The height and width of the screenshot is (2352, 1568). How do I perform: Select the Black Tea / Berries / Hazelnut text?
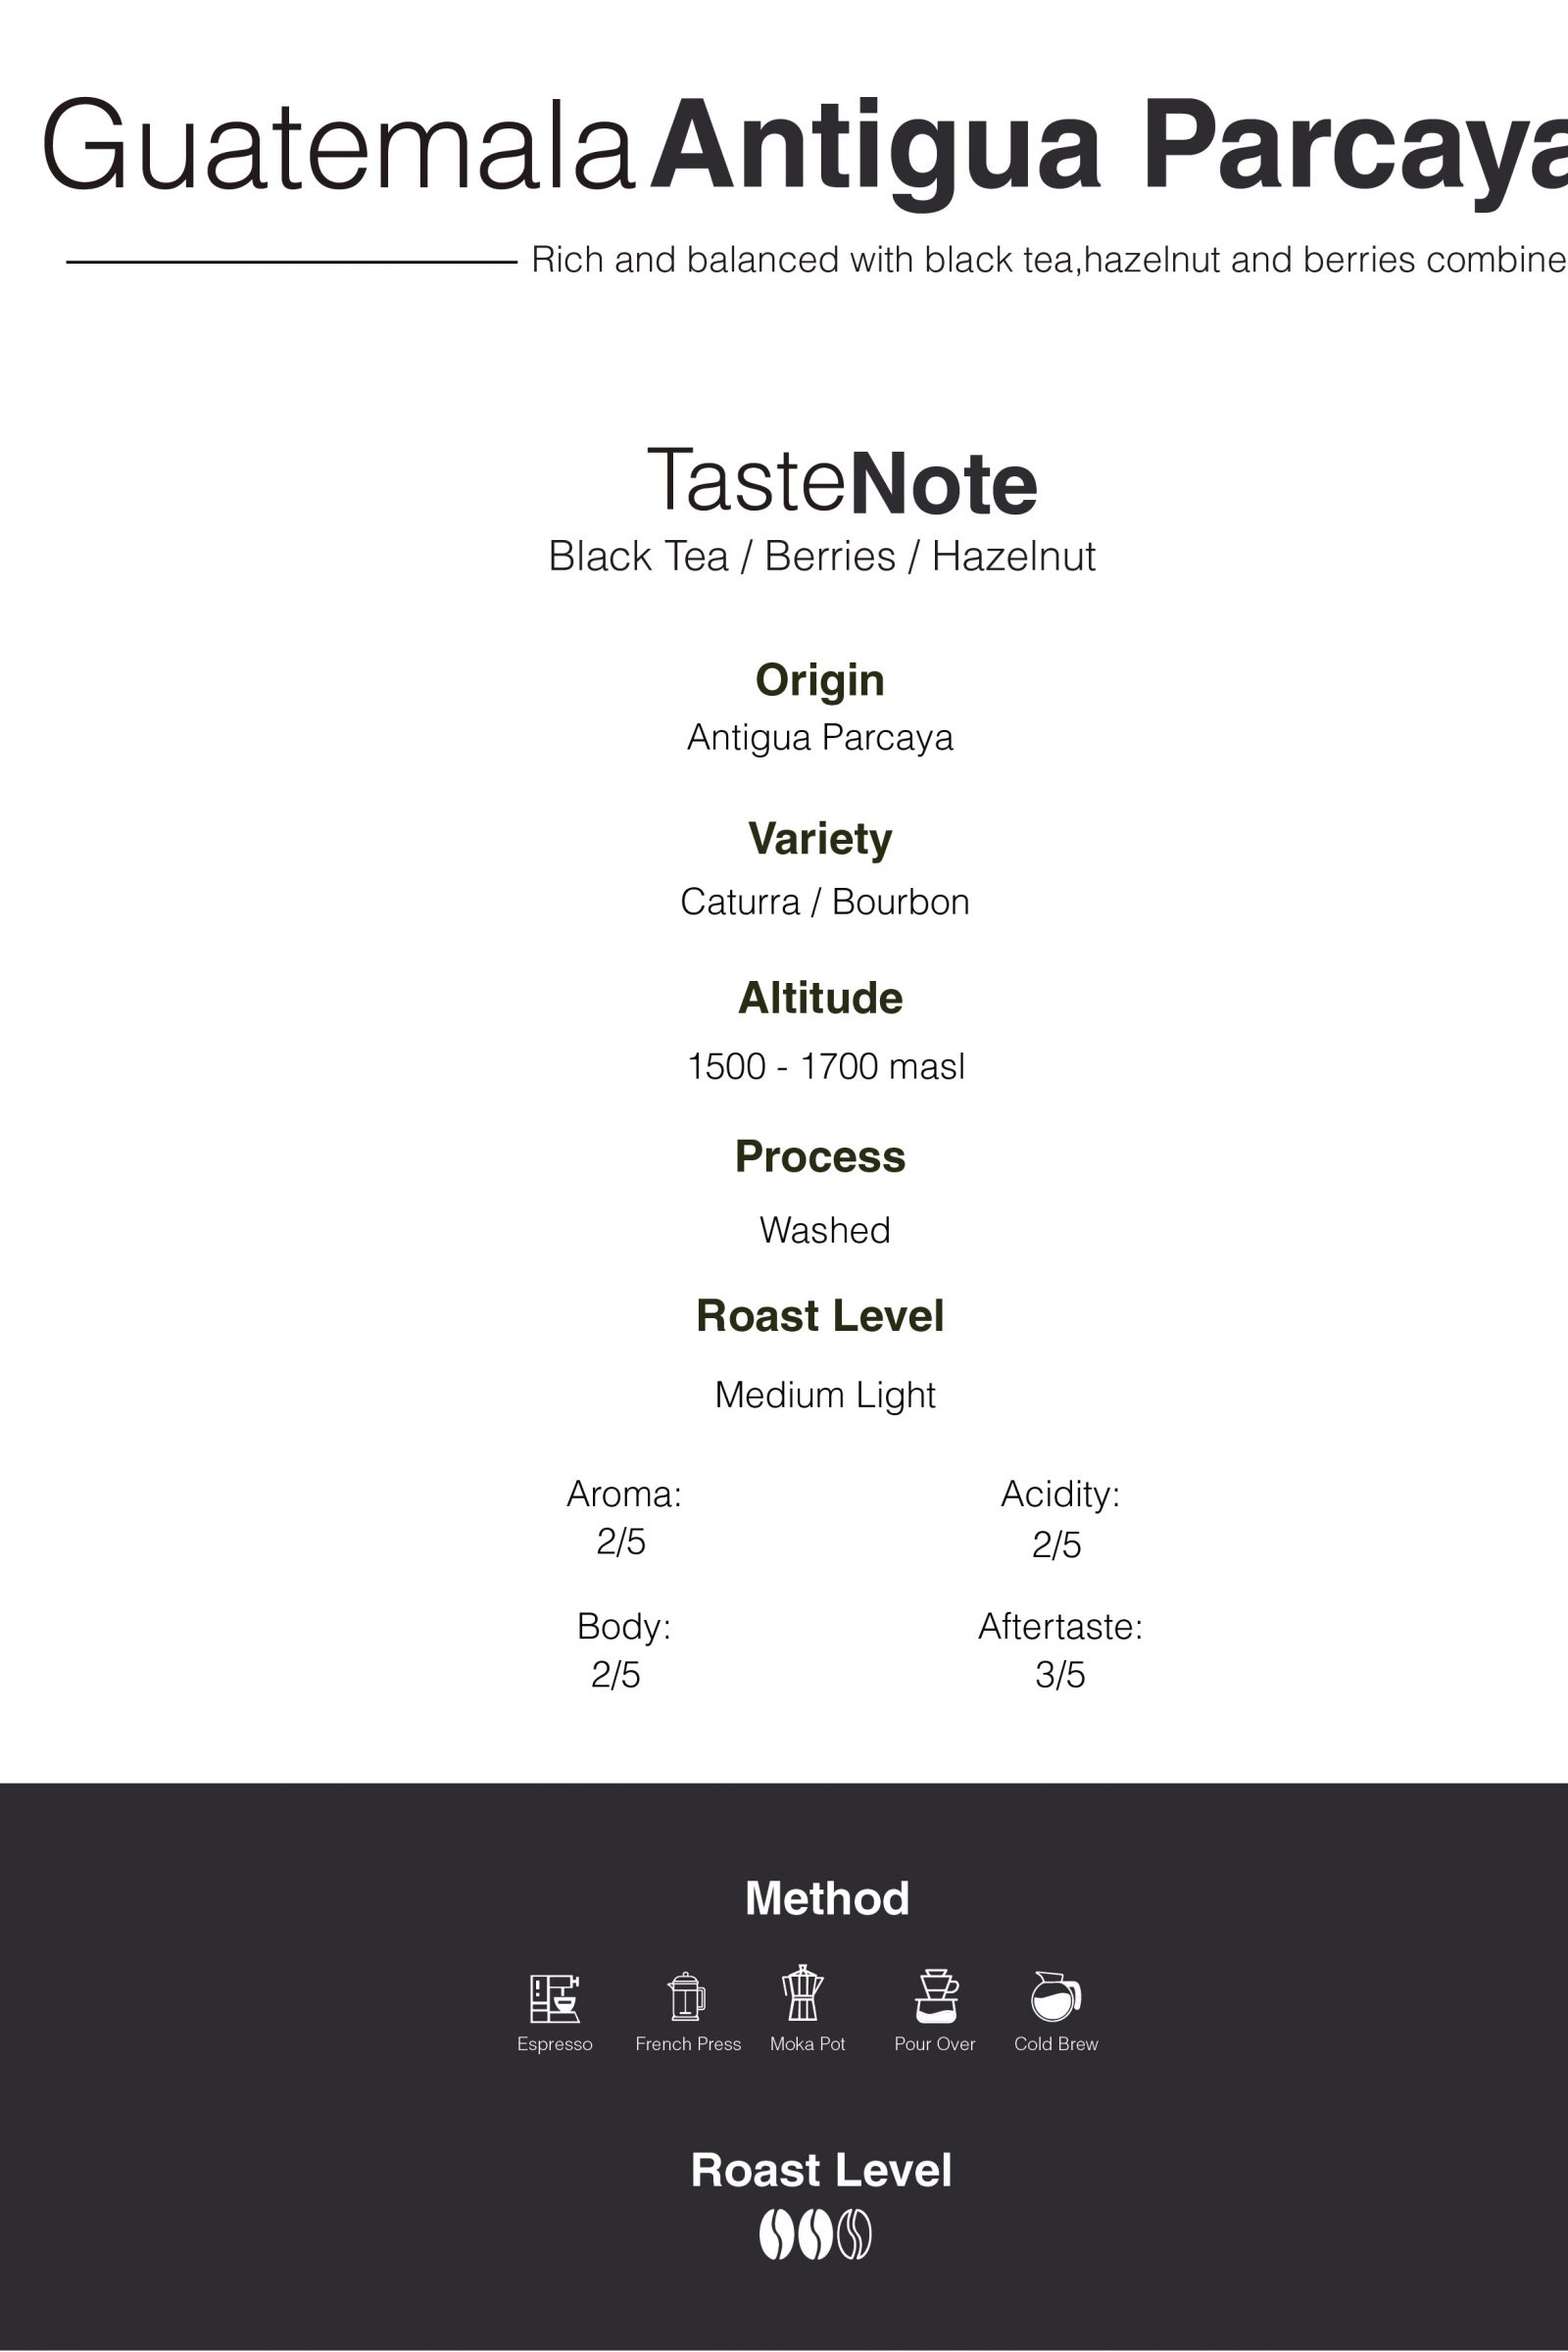pos(822,557)
